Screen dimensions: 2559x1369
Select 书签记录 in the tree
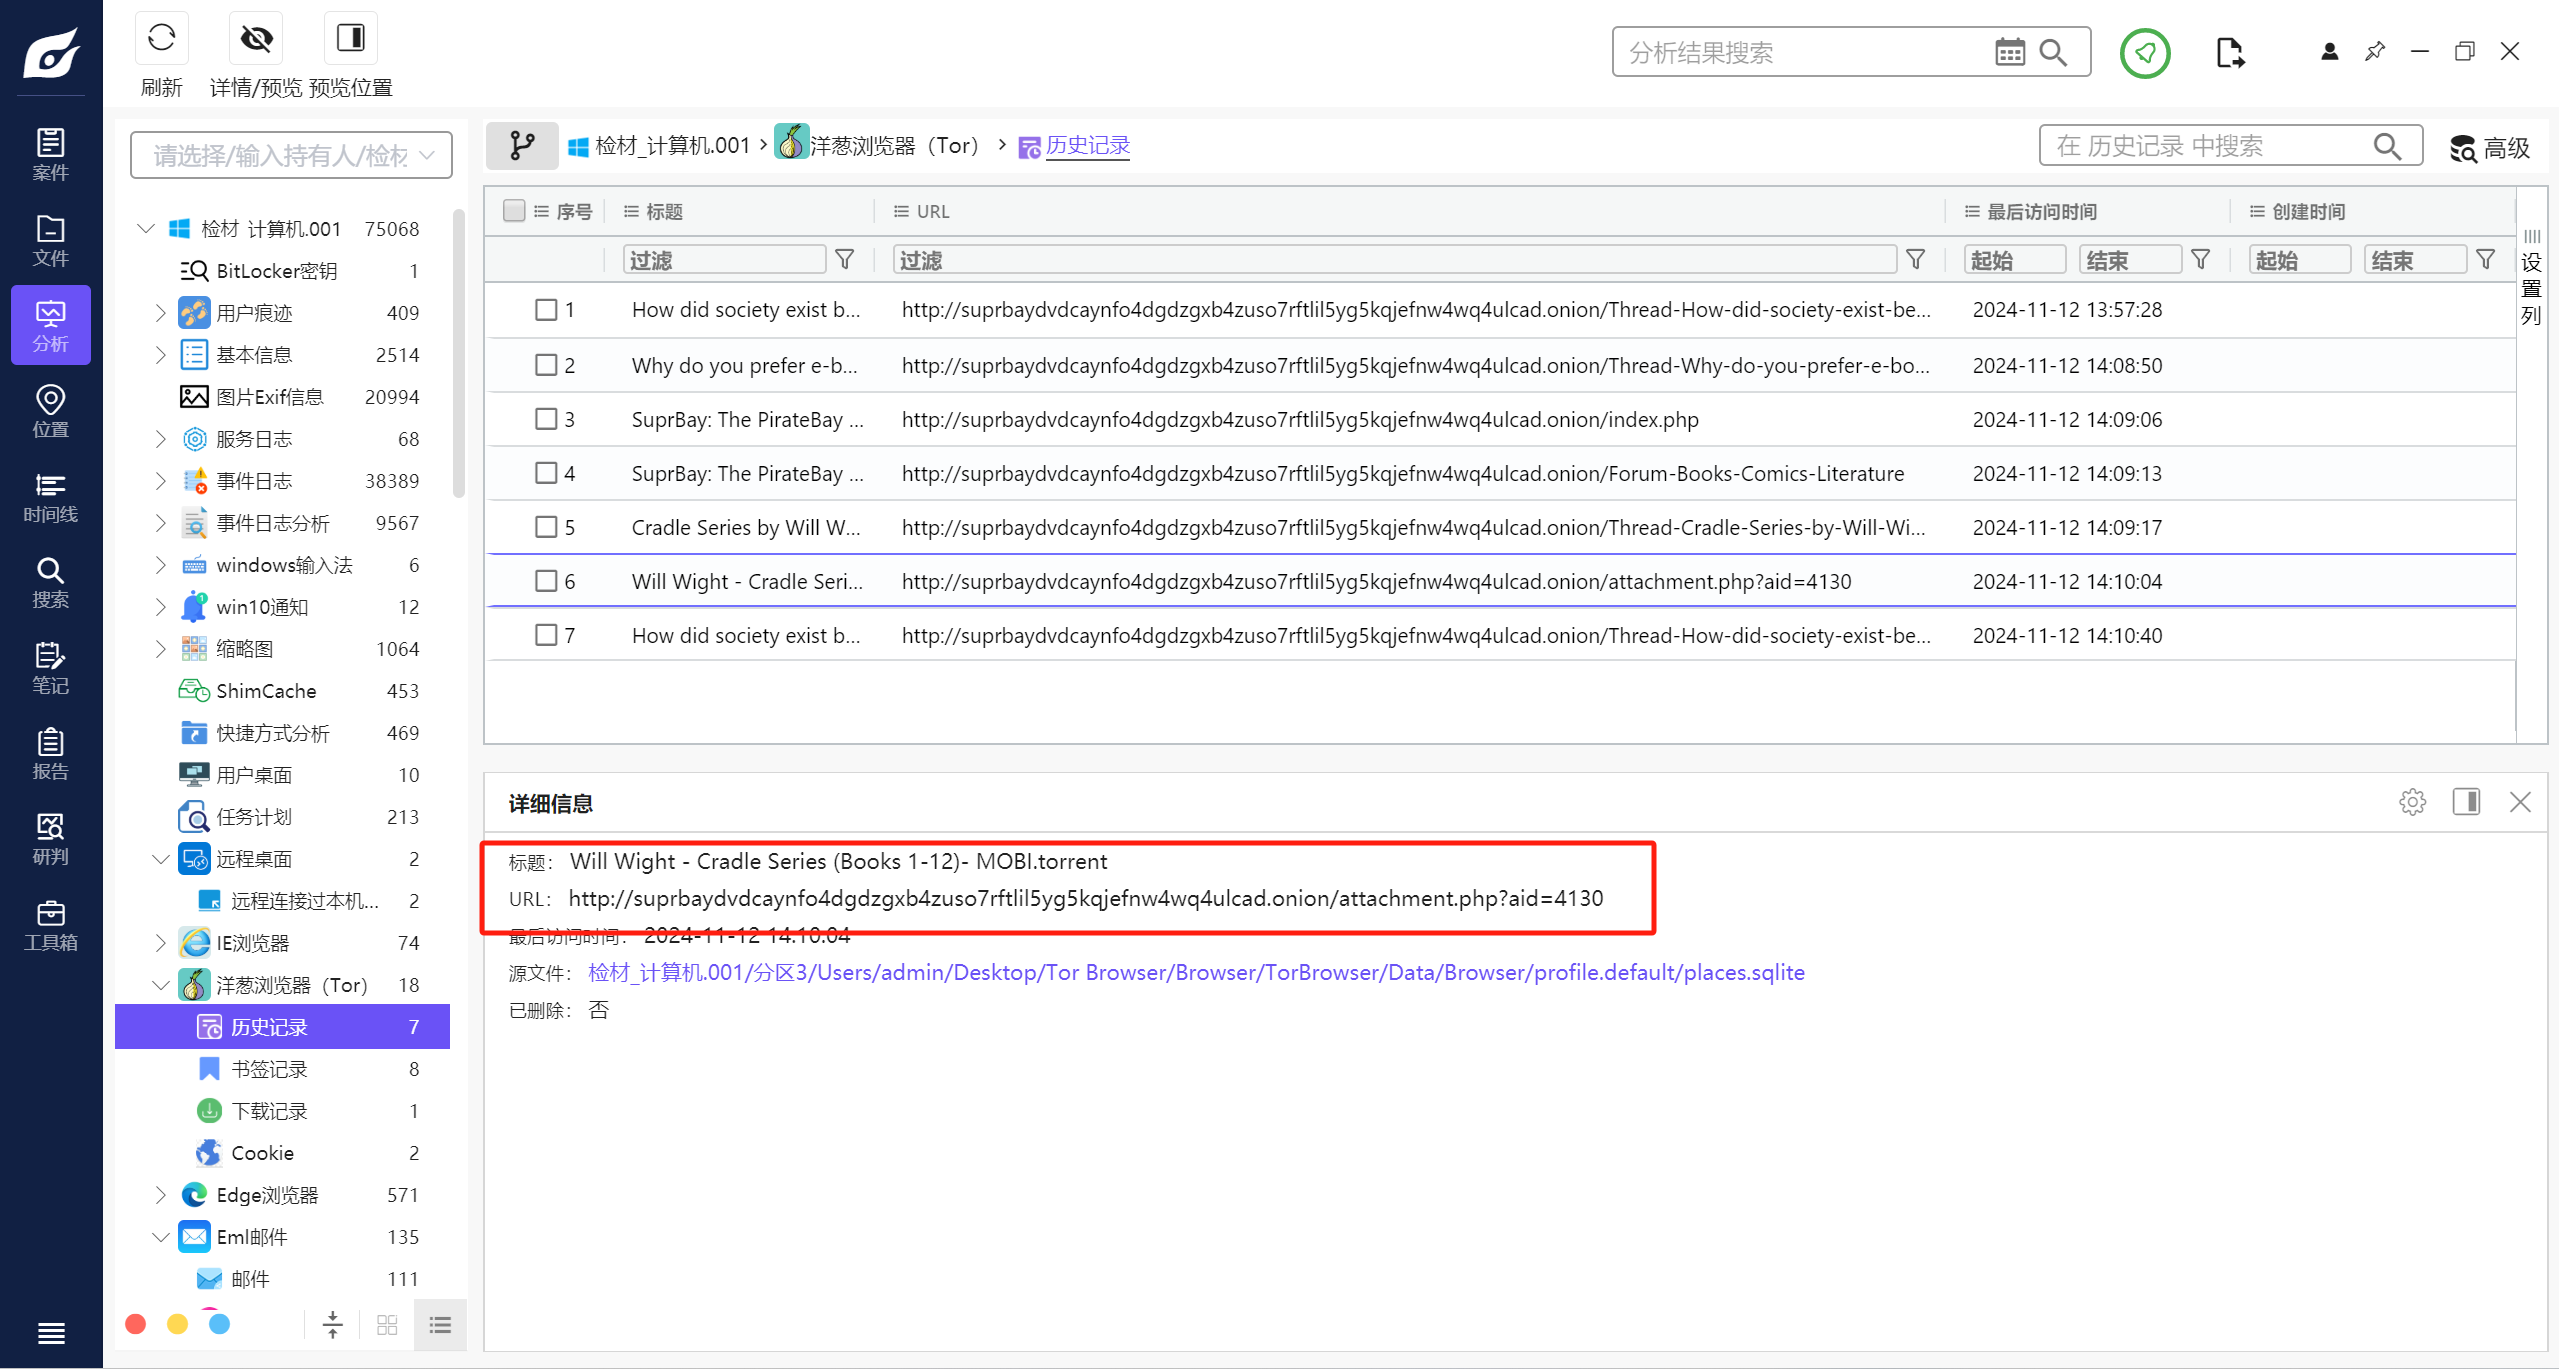pos(269,1069)
